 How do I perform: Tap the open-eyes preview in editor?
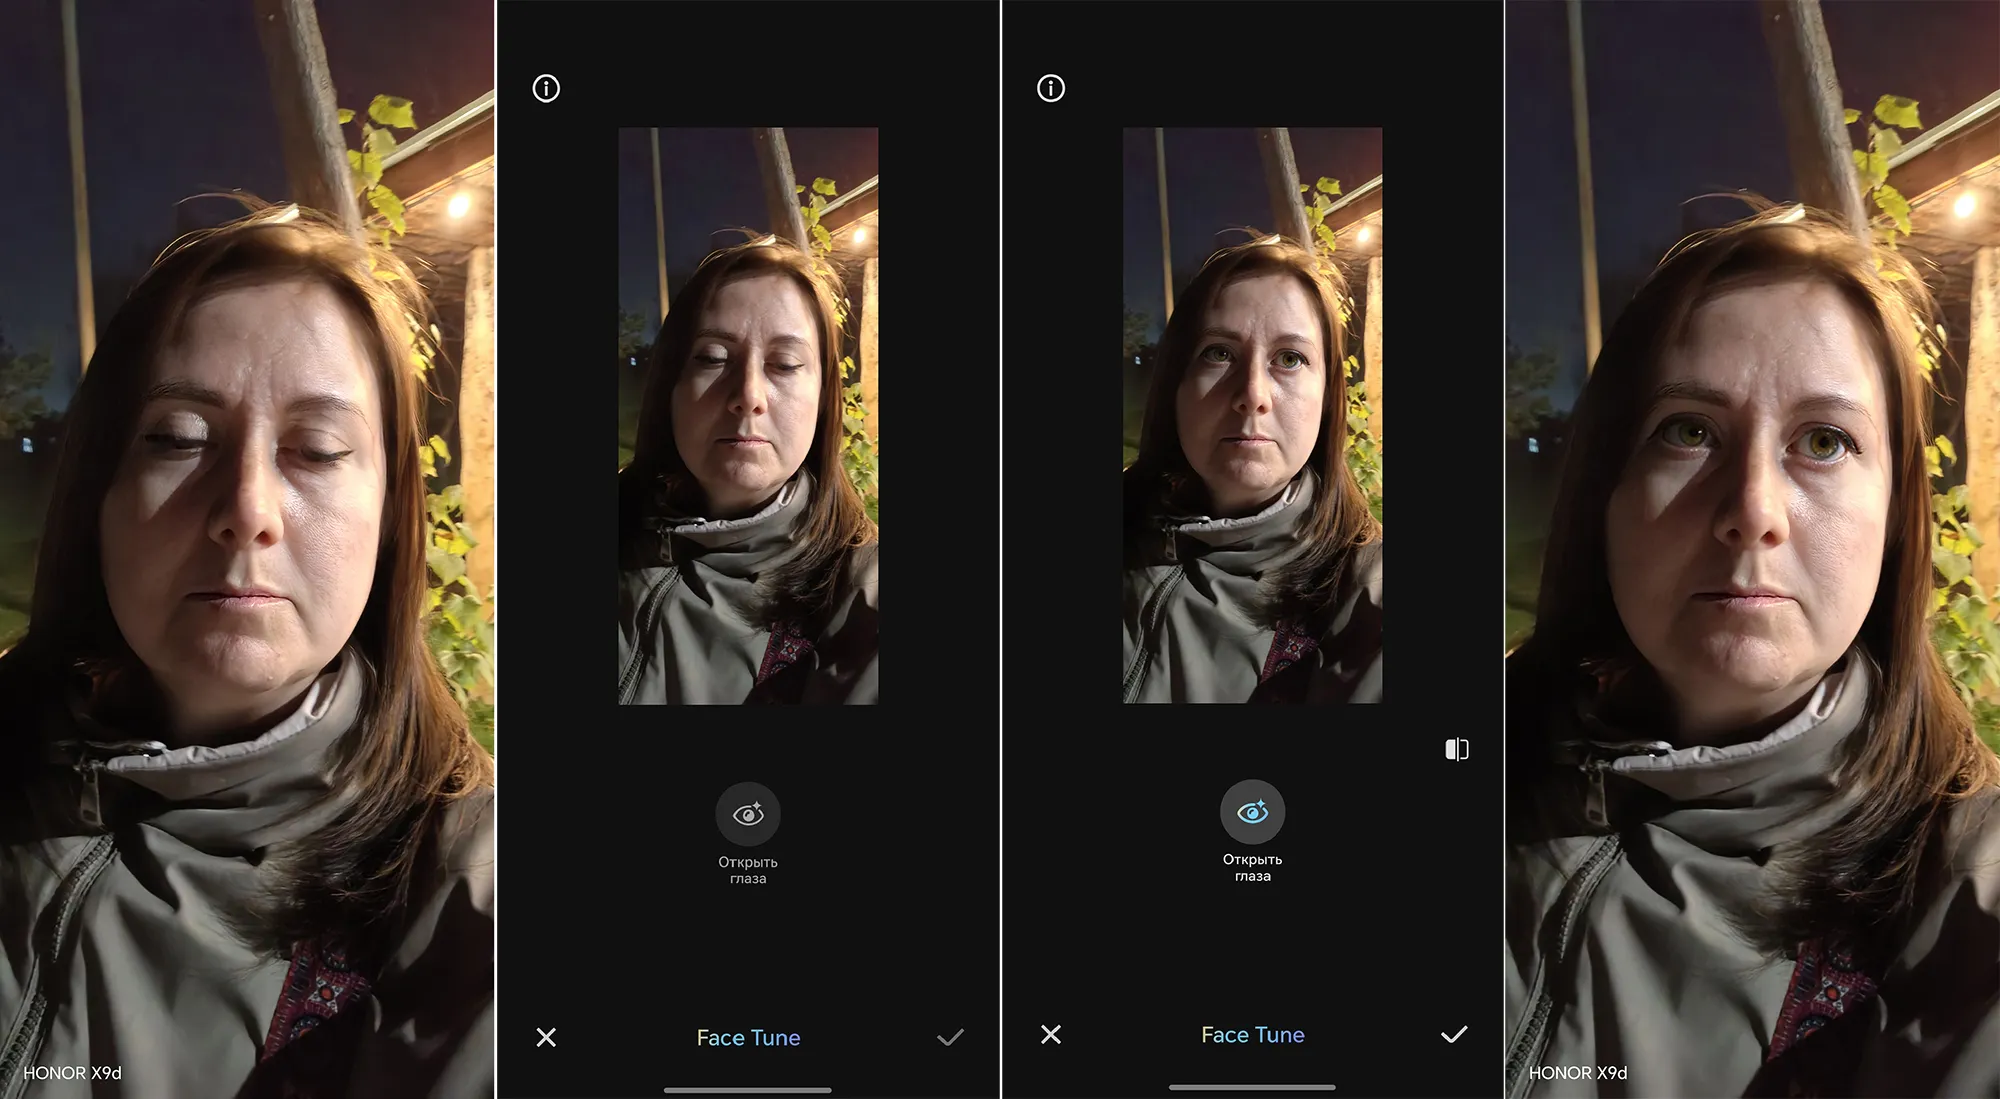click(x=1252, y=415)
